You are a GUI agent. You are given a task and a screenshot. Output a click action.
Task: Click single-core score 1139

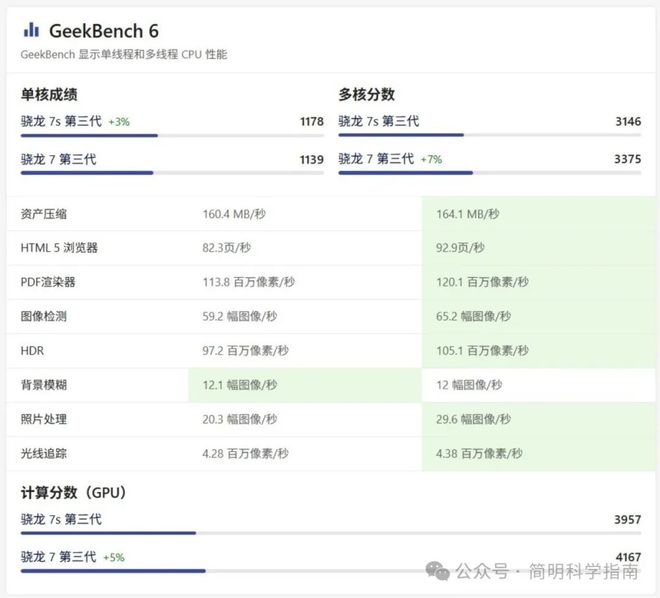pyautogui.click(x=312, y=159)
